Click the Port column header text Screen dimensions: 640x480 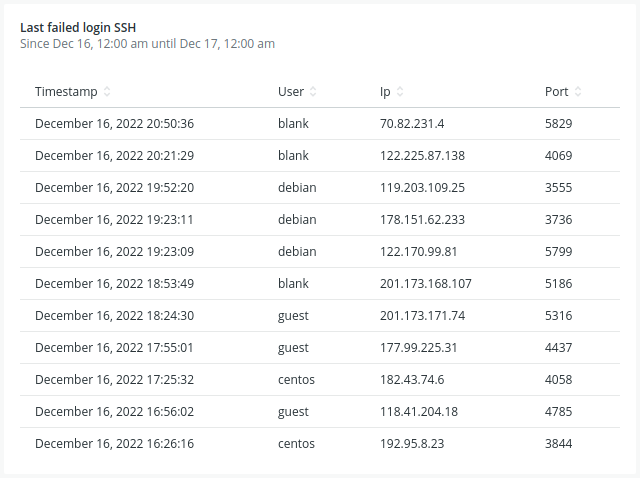pyautogui.click(x=556, y=91)
